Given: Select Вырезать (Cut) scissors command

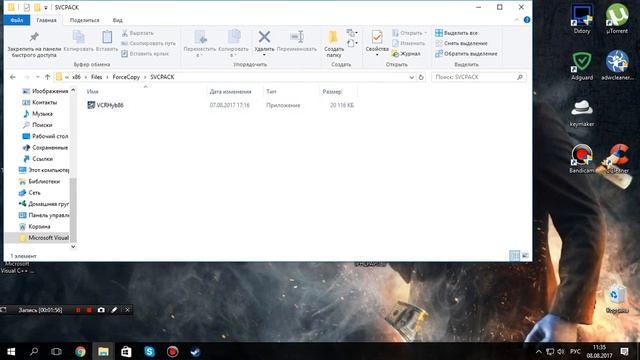Looking at the screenshot, I should click(x=138, y=33).
